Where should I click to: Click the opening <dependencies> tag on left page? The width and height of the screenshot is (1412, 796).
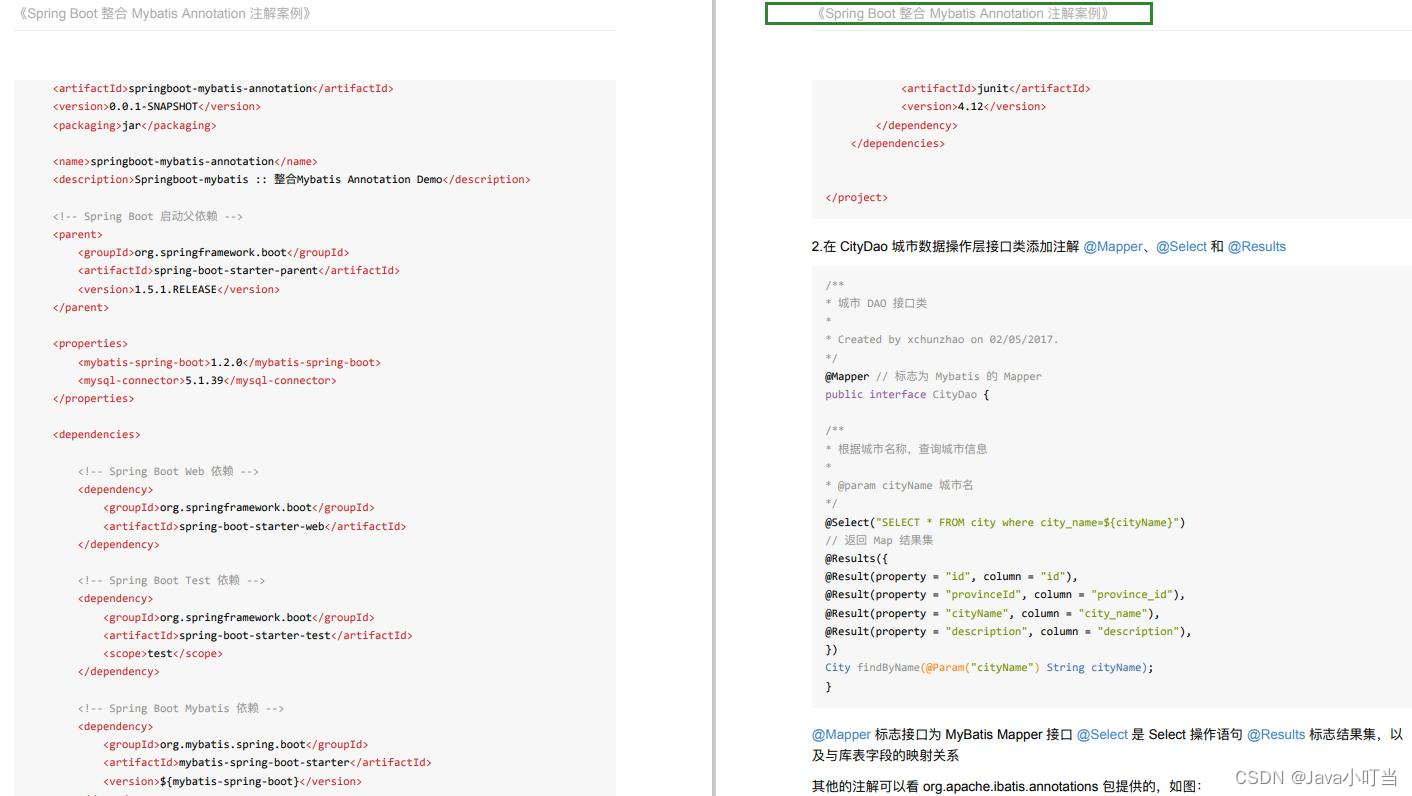(x=97, y=434)
